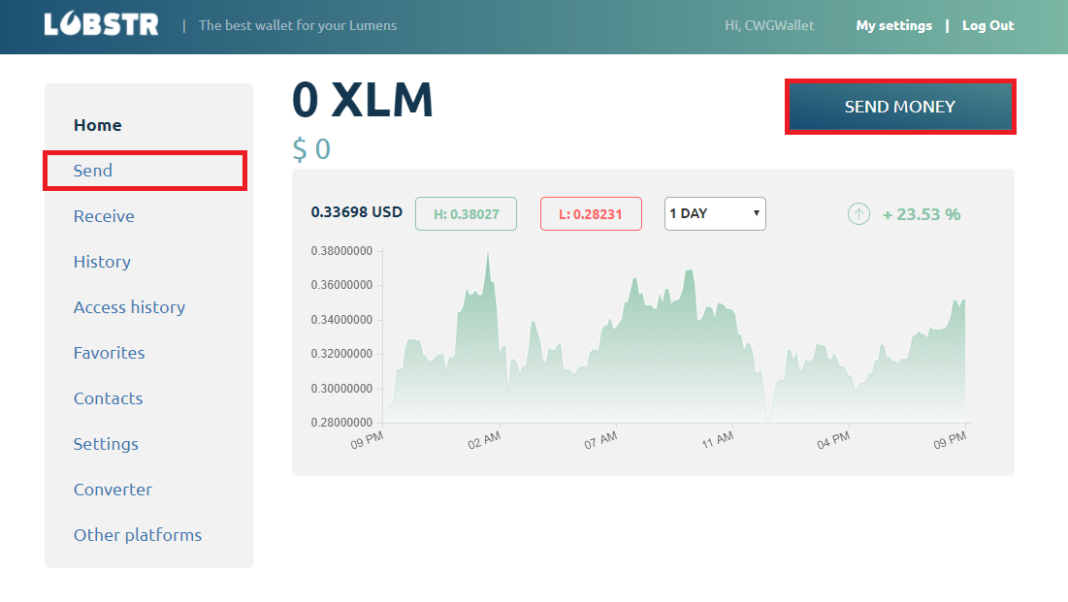The height and width of the screenshot is (602, 1068).
Task: Click the 0.32000000 y-axis label
Action: click(341, 354)
